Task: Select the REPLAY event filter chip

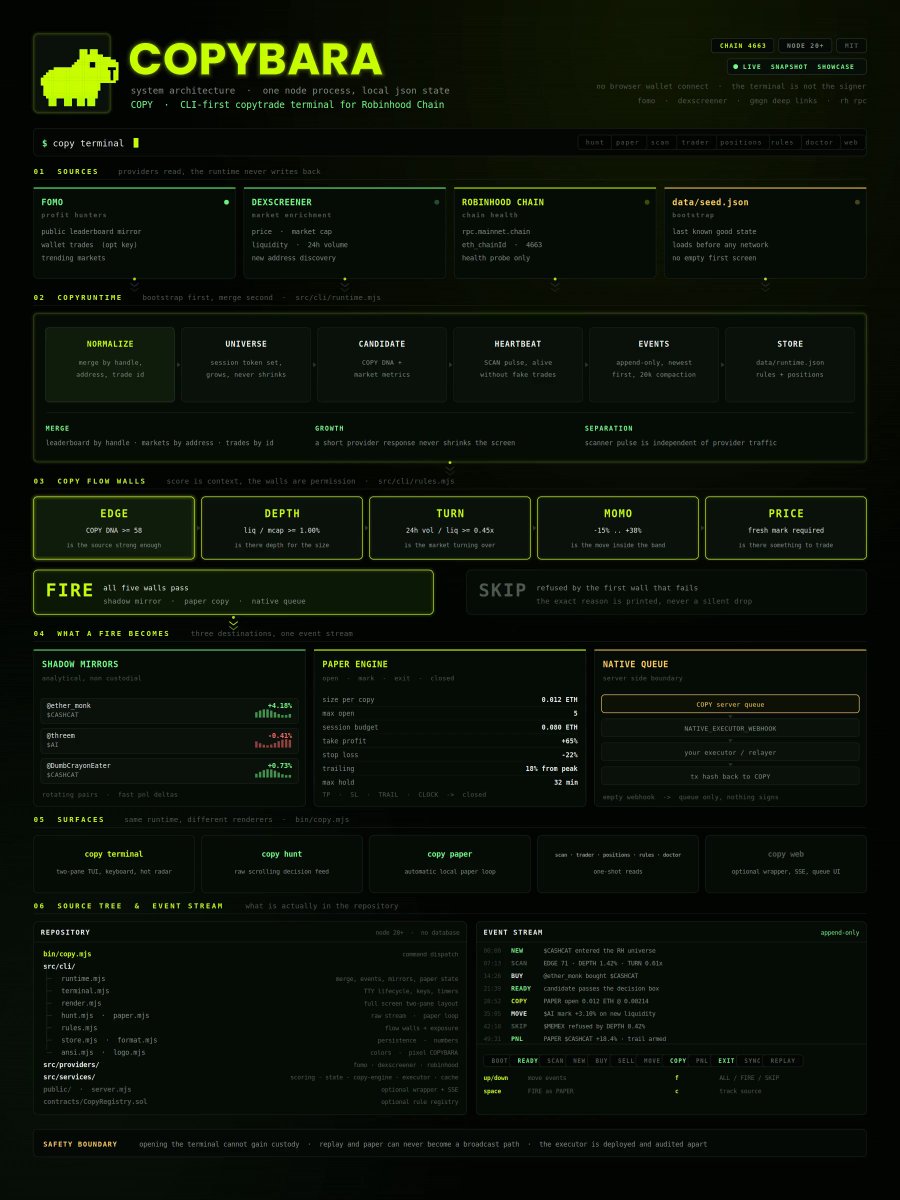Action: (784, 1061)
